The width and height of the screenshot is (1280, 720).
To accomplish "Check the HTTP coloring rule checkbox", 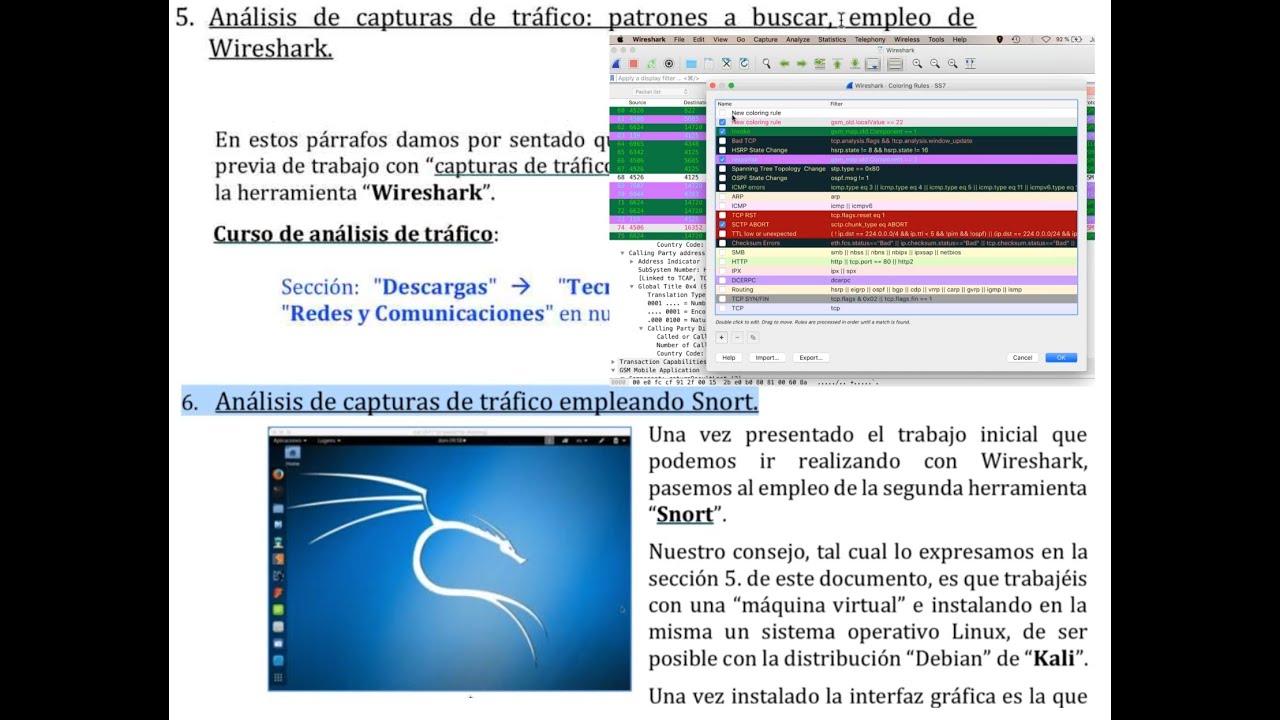I will 722,262.
